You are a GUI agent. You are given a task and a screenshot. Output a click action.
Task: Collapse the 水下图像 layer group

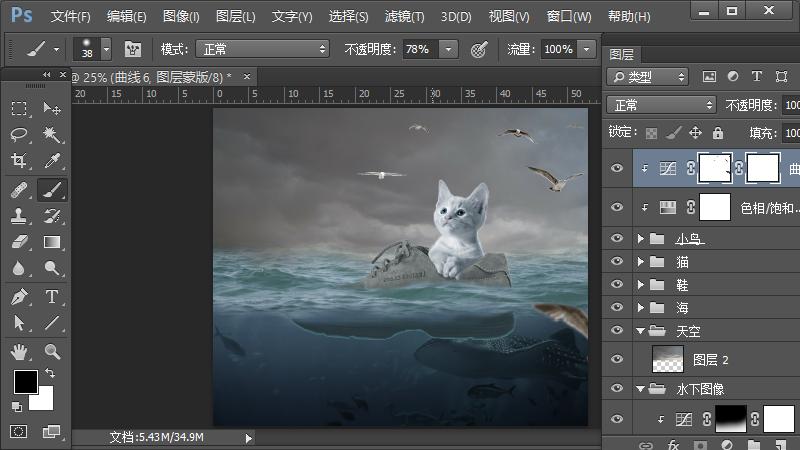click(x=641, y=389)
